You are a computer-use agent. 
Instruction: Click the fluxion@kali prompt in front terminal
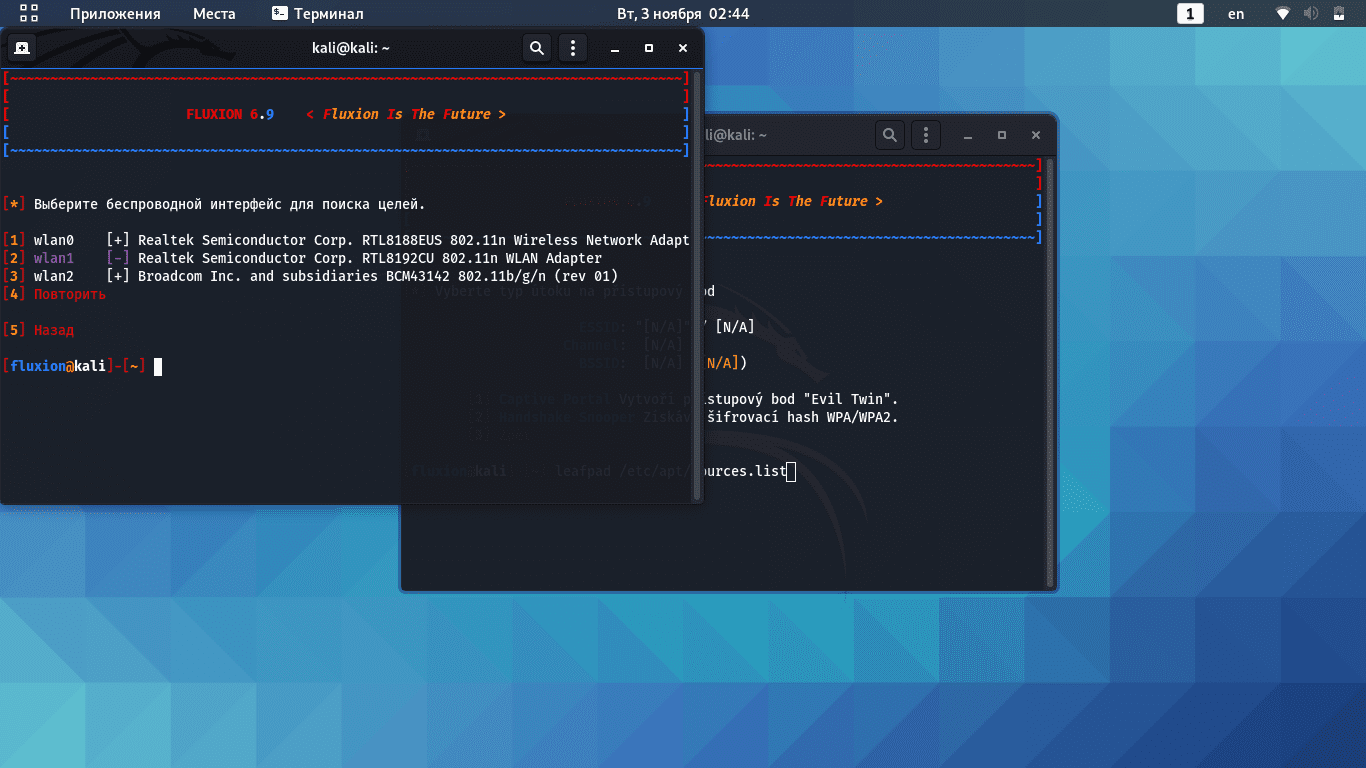tap(74, 366)
